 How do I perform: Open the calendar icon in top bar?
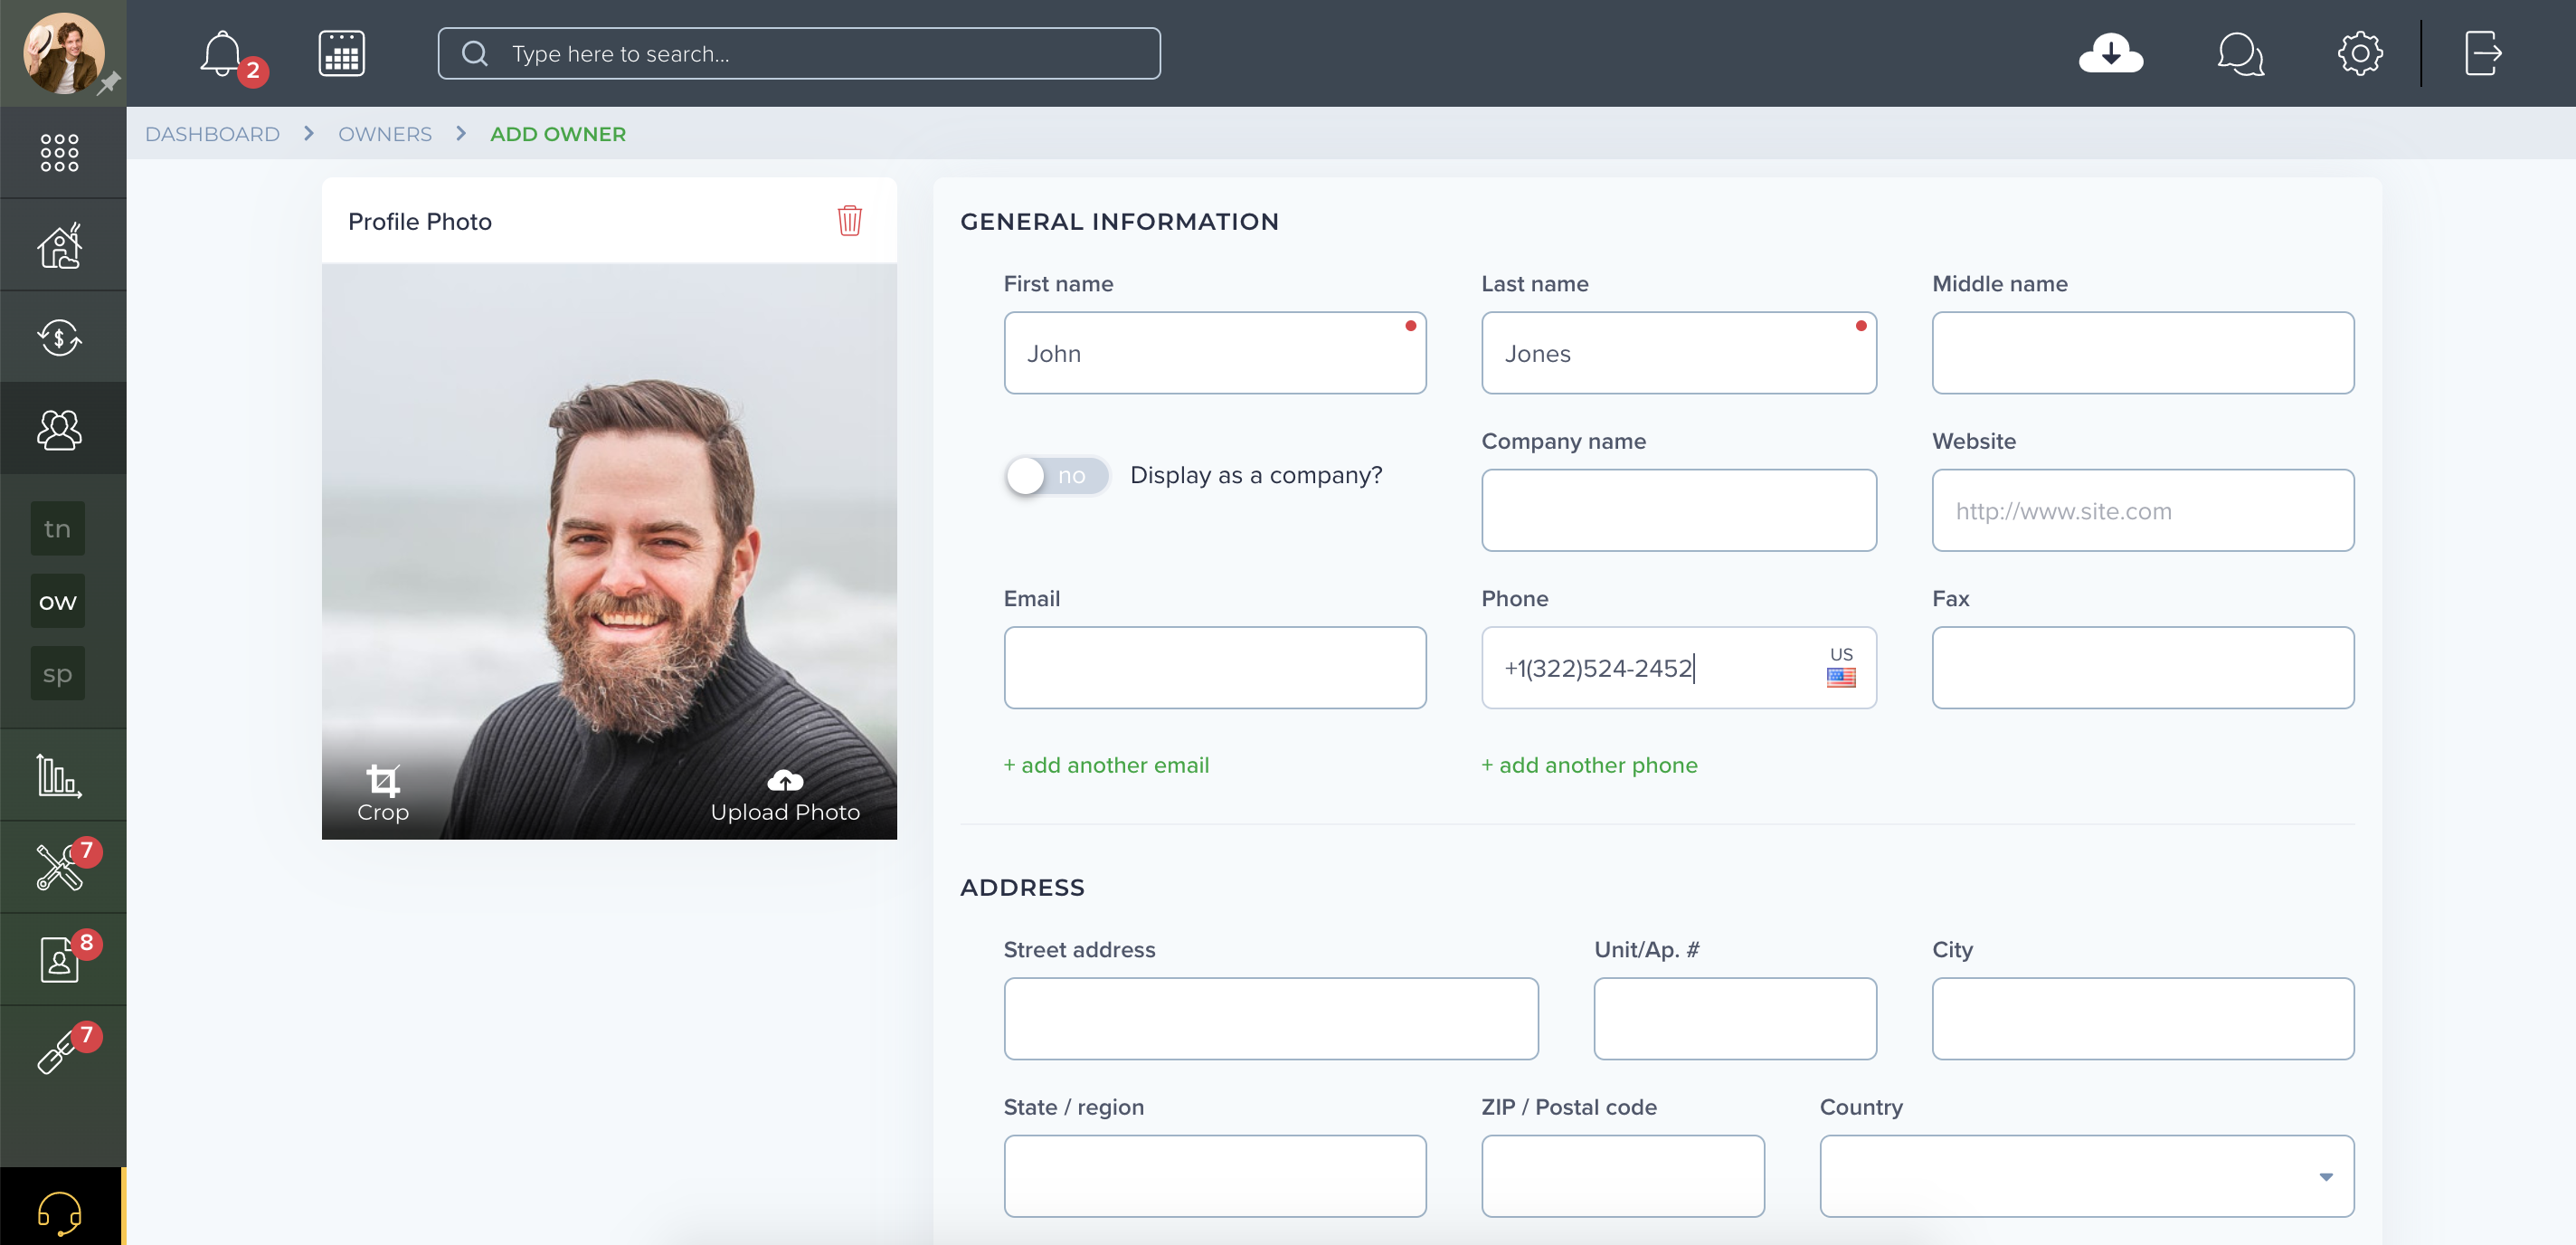pos(341,53)
